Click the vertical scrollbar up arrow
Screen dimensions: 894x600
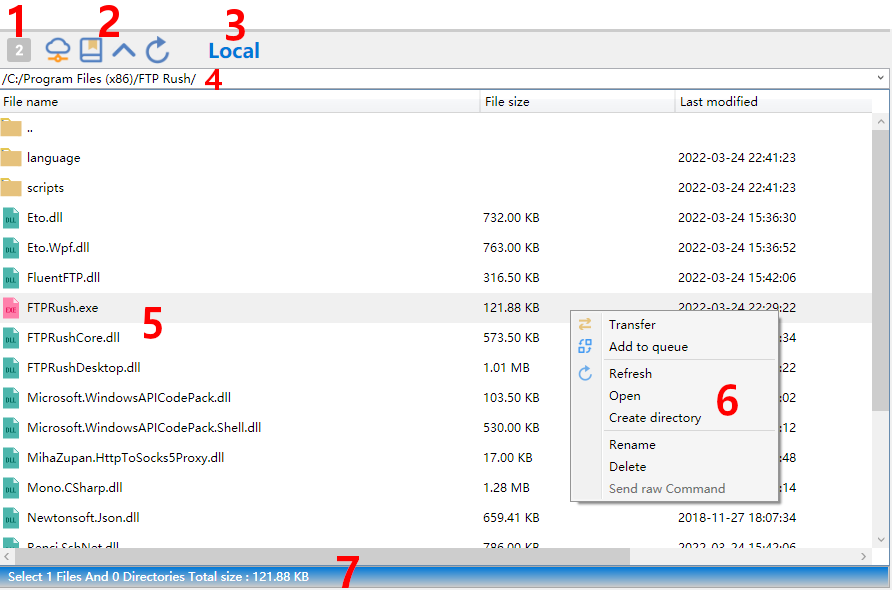pyautogui.click(x=881, y=121)
